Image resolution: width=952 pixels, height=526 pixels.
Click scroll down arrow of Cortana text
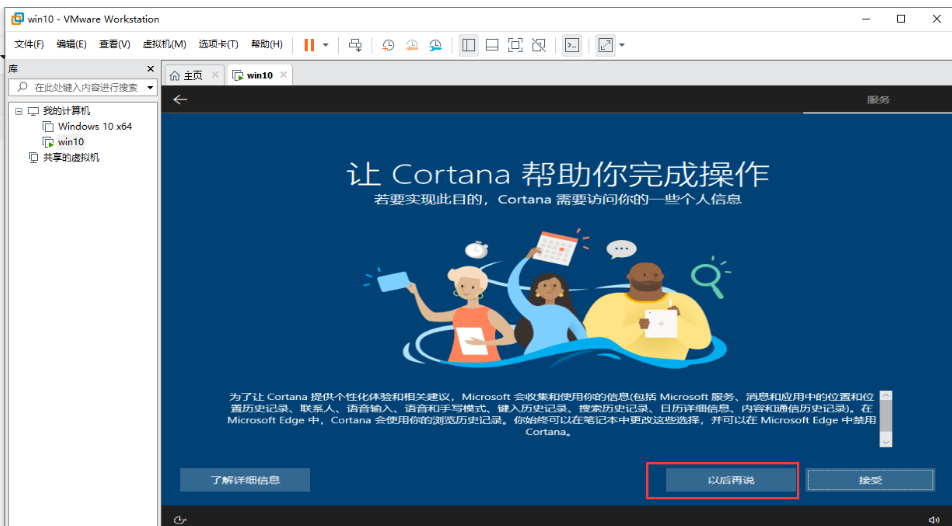pos(885,442)
